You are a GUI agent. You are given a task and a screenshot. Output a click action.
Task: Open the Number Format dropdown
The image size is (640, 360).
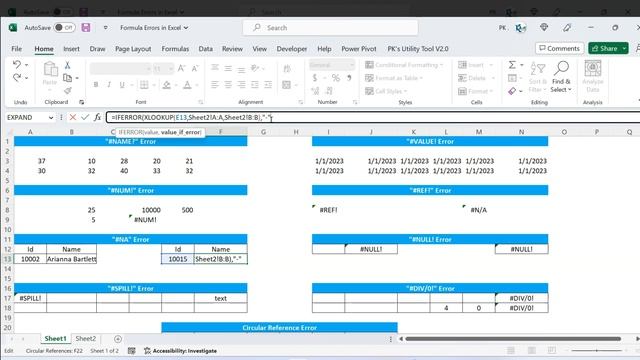coord(332,65)
